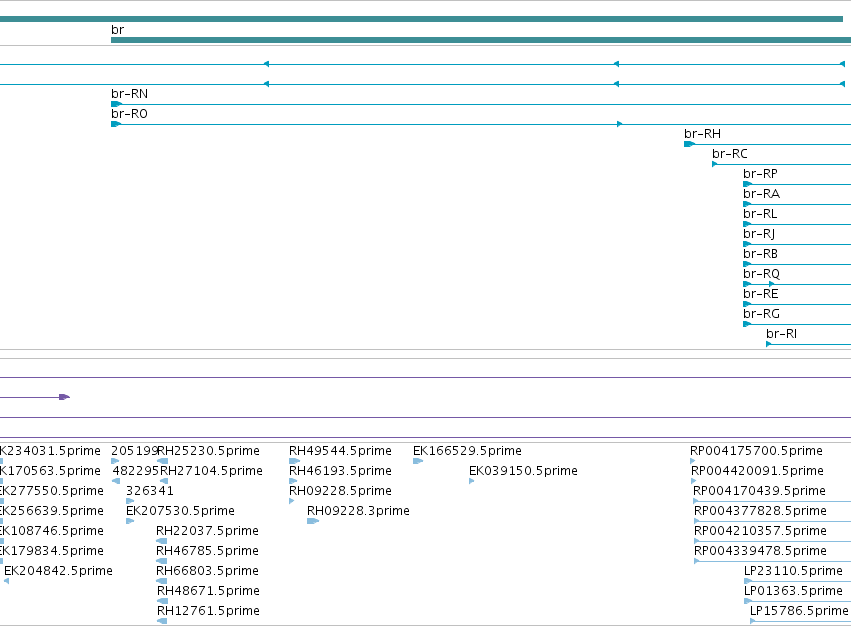The height and width of the screenshot is (626, 851).
Task: Click EST RH09228.3prime
Action: (x=358, y=511)
